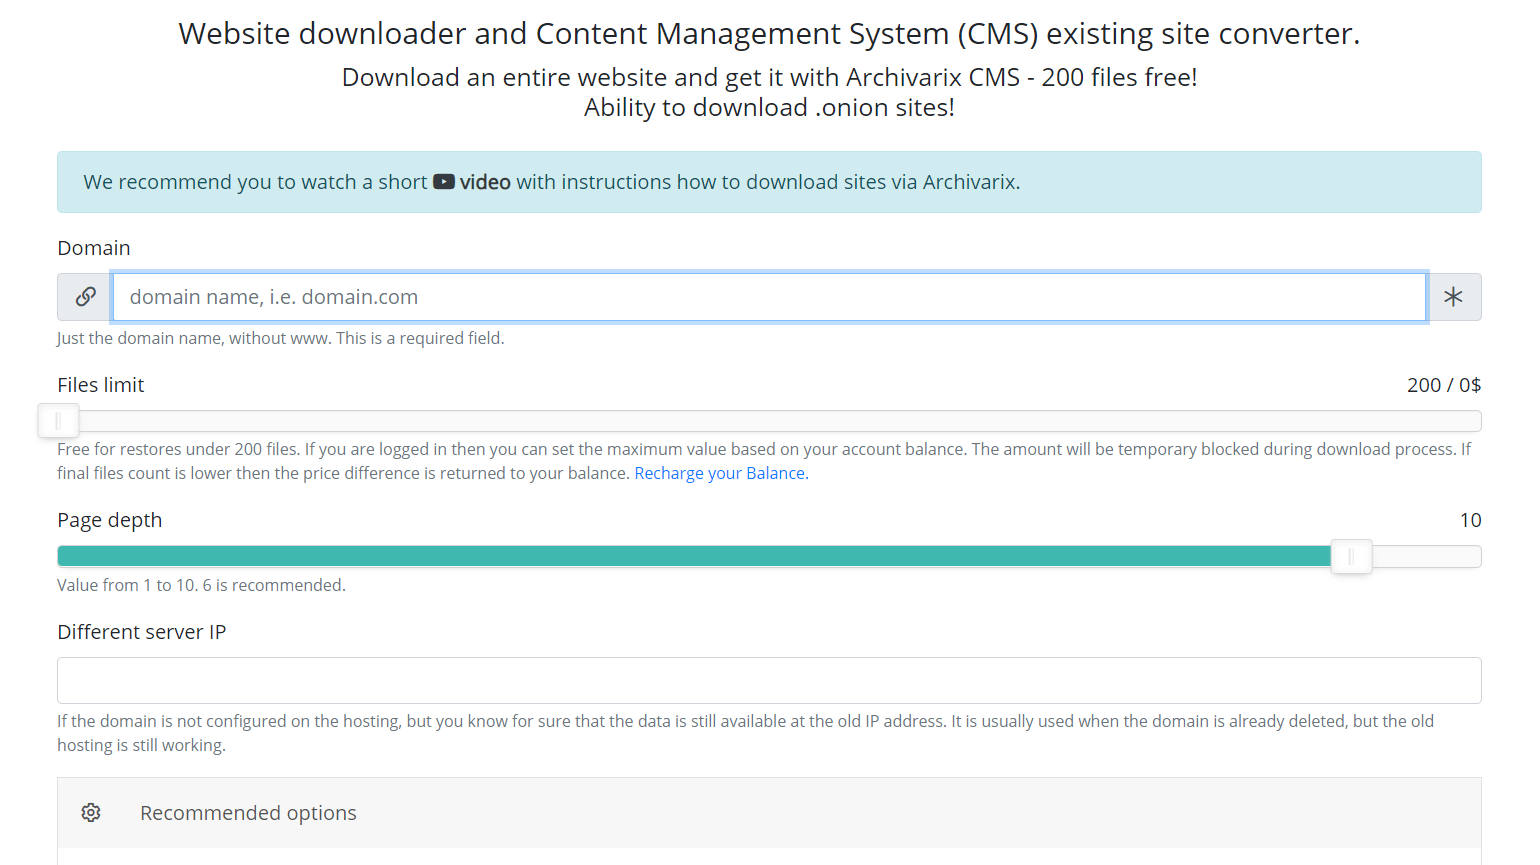Click the 'Different server IP' label
The image size is (1540, 865).
(142, 632)
